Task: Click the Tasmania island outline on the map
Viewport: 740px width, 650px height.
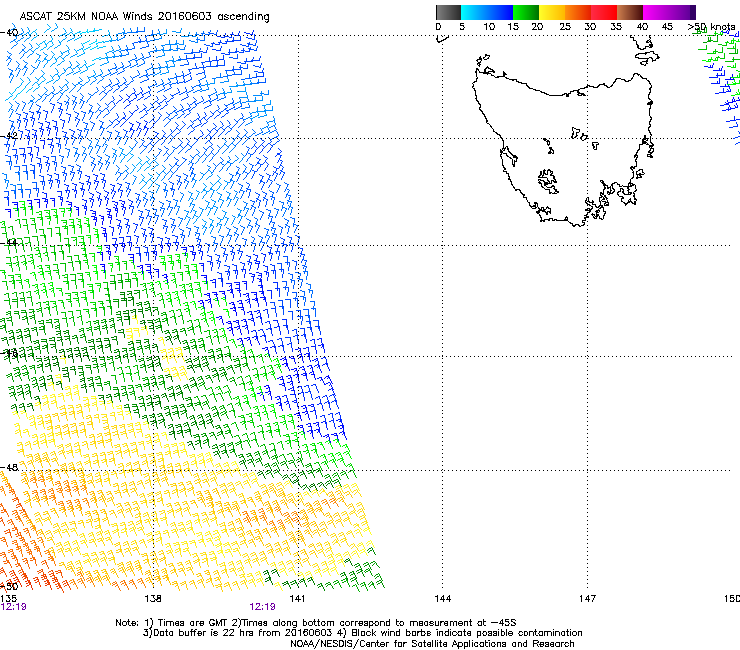Action: pos(563,151)
